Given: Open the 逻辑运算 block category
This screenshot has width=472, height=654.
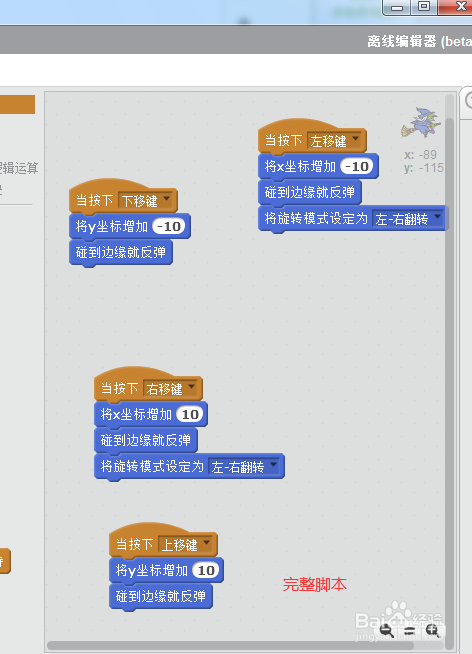Looking at the screenshot, I should click(19, 168).
